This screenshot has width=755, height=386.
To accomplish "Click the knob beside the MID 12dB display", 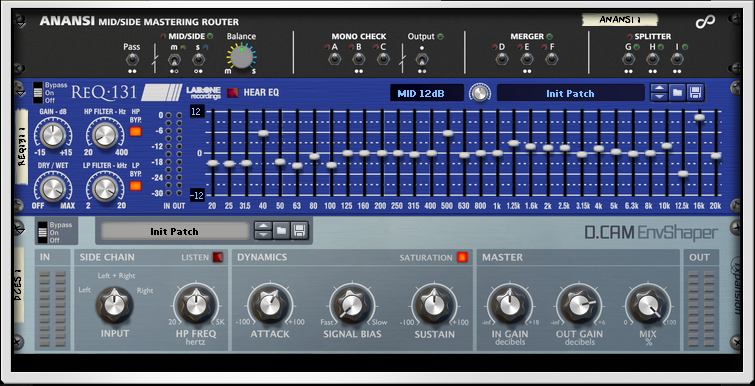I will coord(480,93).
